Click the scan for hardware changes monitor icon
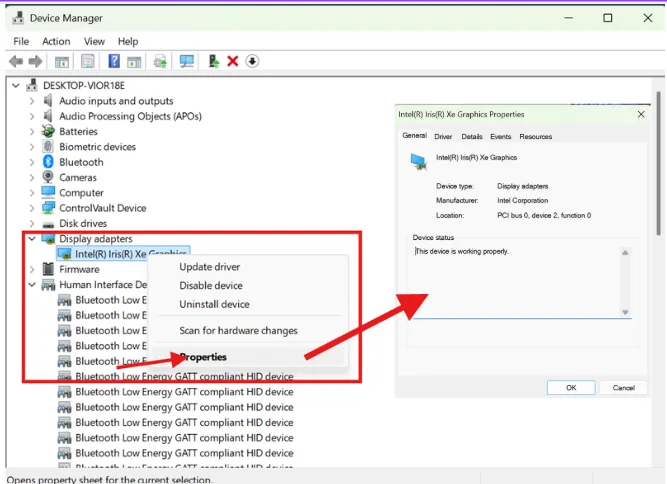This screenshot has width=667, height=484. pyautogui.click(x=187, y=61)
